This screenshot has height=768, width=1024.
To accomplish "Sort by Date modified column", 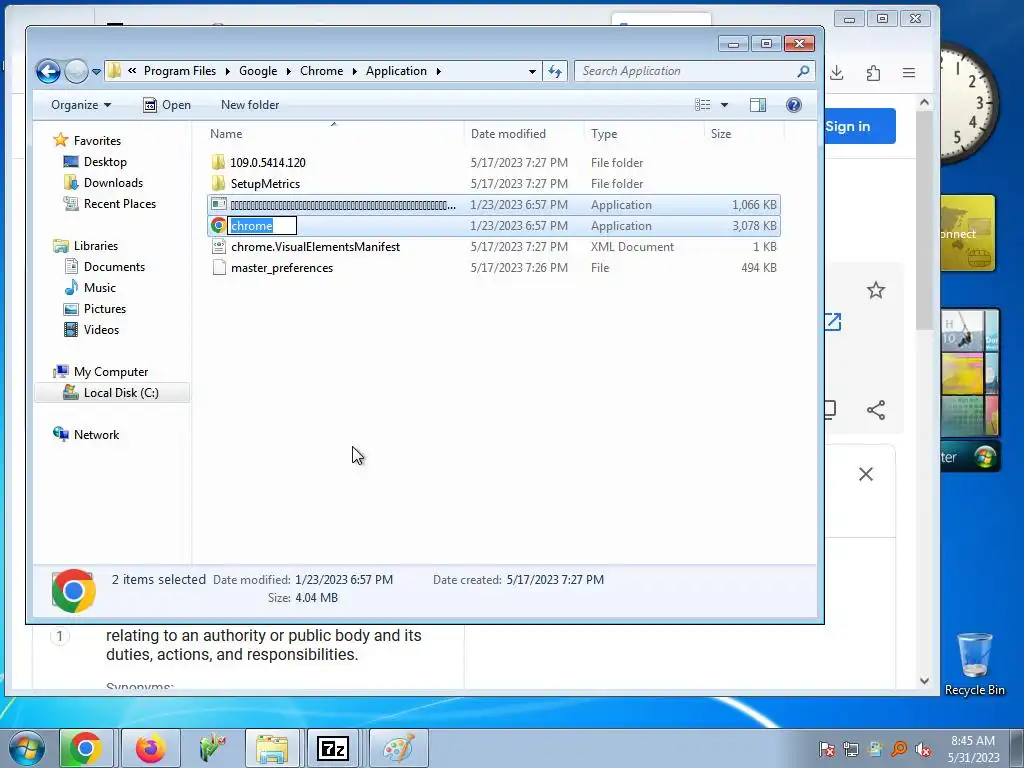I will pos(508,134).
